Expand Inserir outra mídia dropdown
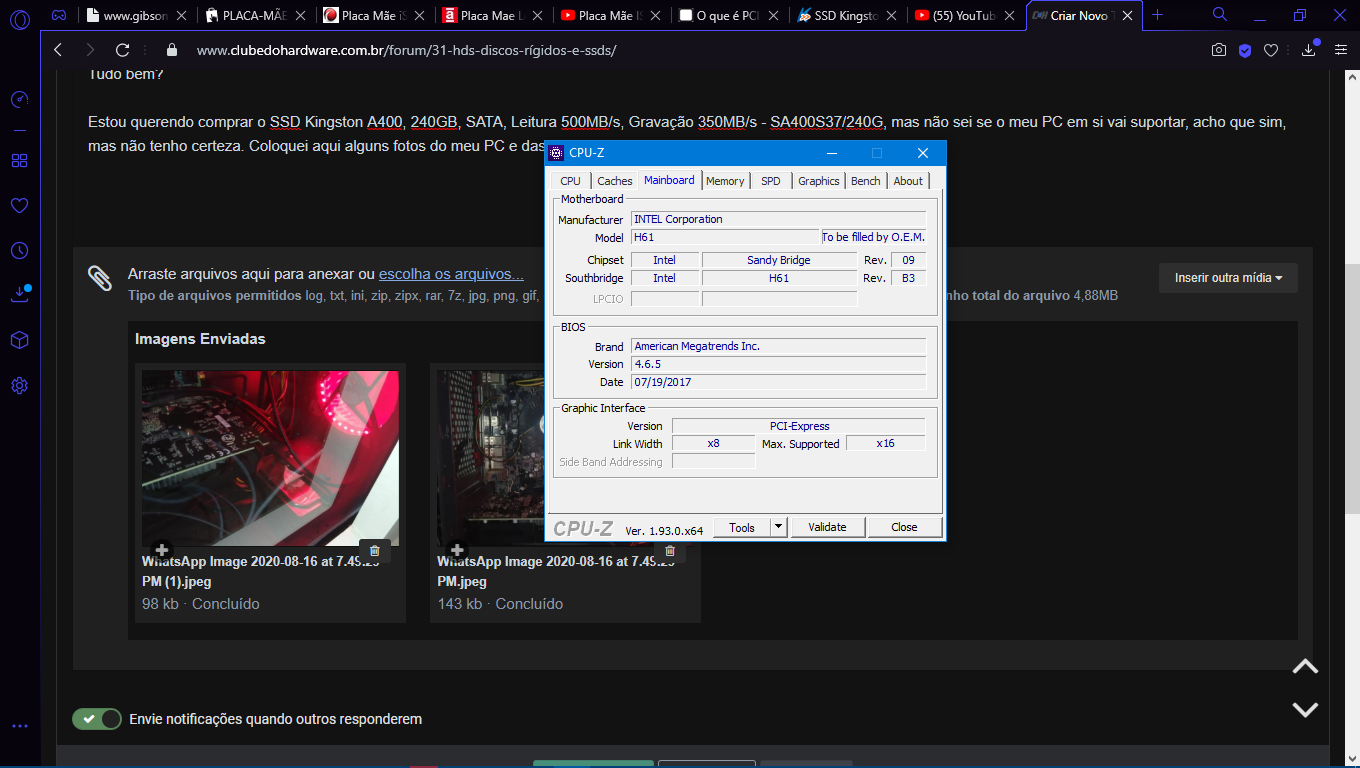1360x768 pixels. (1228, 278)
